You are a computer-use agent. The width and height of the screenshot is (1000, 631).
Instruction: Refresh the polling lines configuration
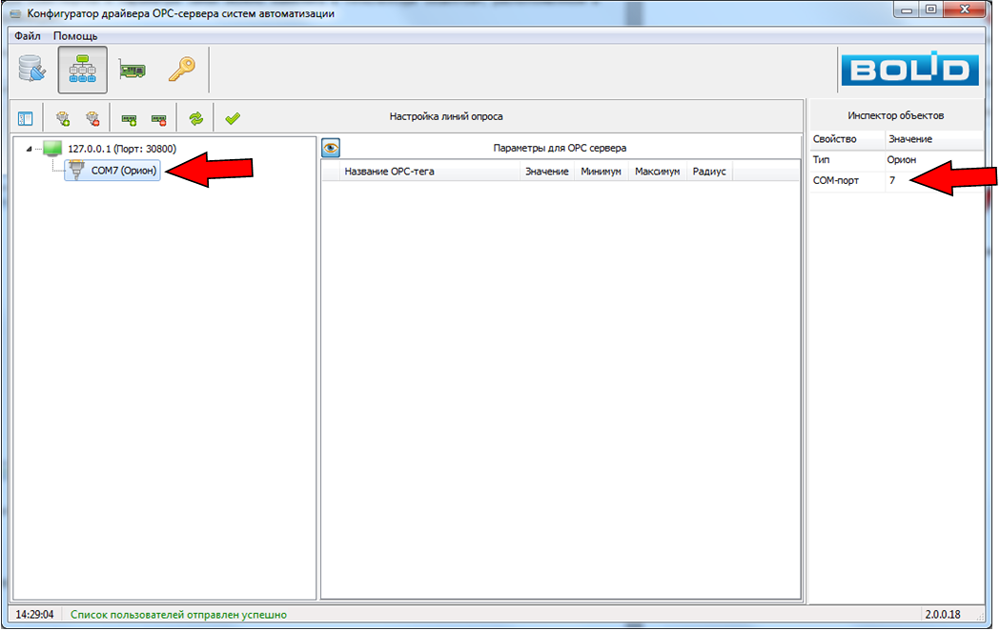click(196, 118)
